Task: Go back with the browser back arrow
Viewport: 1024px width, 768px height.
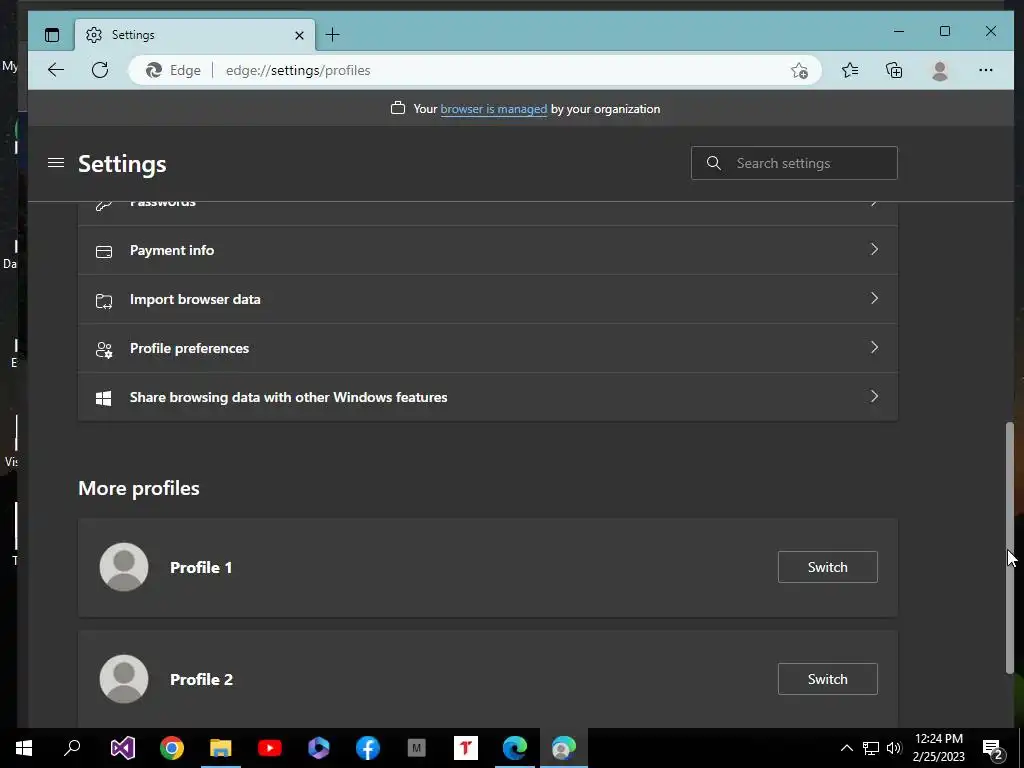Action: tap(56, 70)
